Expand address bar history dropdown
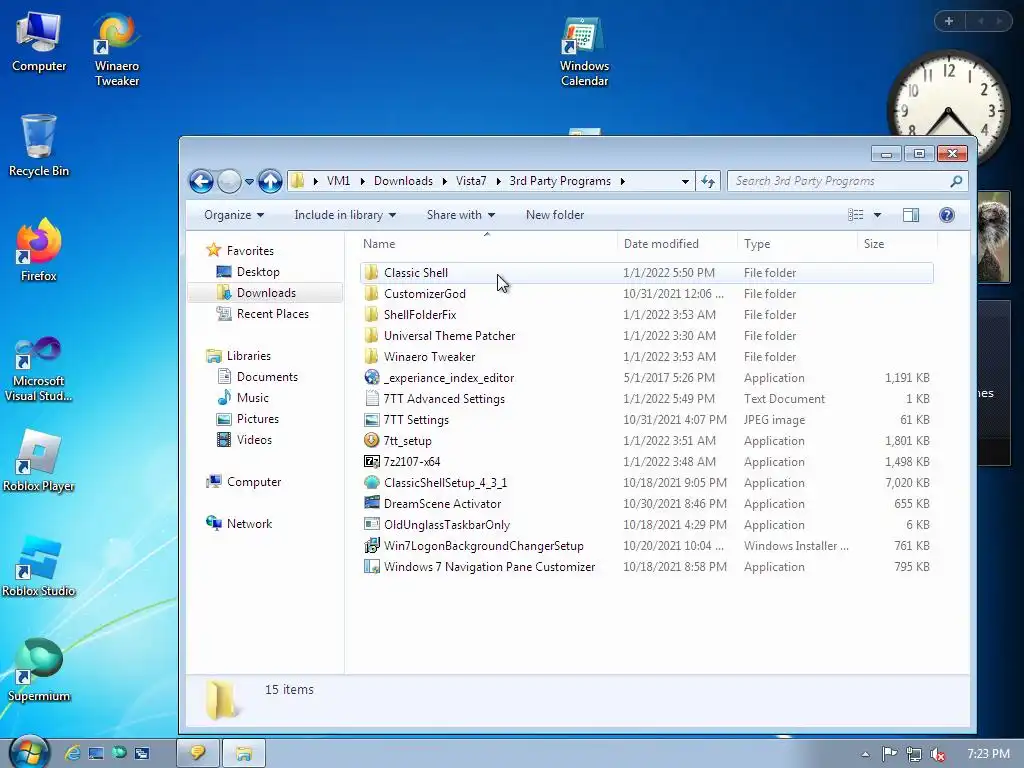The image size is (1024, 768). point(684,181)
